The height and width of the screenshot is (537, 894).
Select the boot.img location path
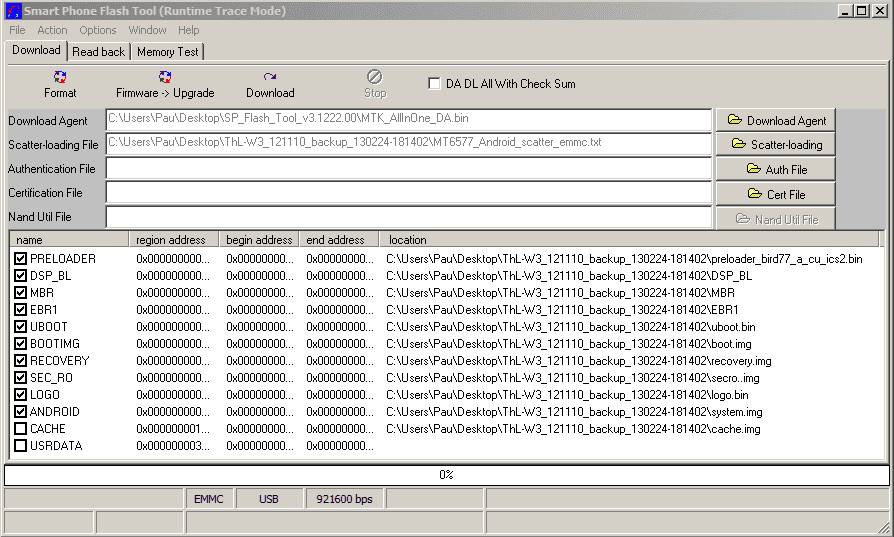tap(568, 344)
